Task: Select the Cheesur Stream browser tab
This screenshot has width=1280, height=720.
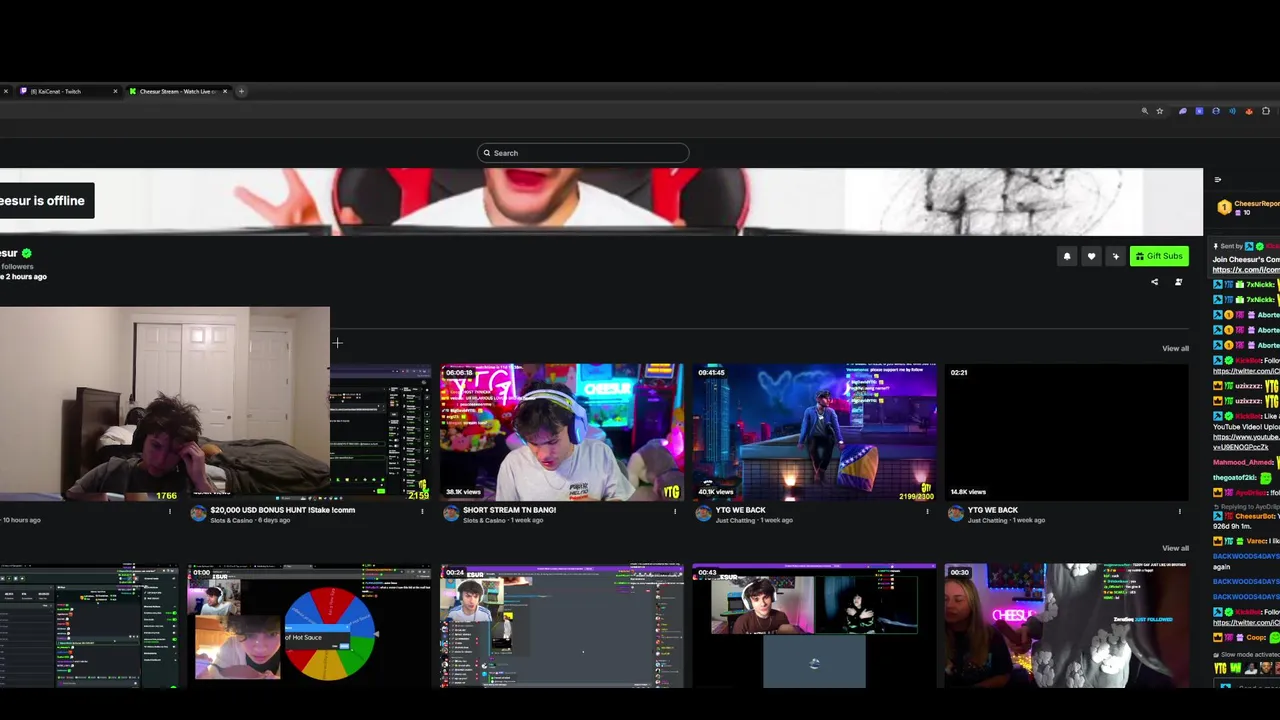Action: (177, 91)
